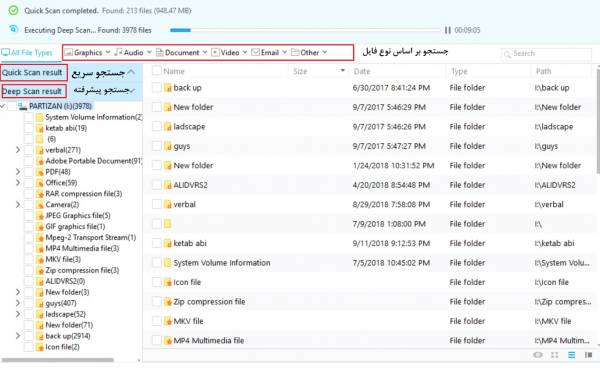600x372 pixels.
Task: Open the Email file type filter
Action: pos(269,52)
